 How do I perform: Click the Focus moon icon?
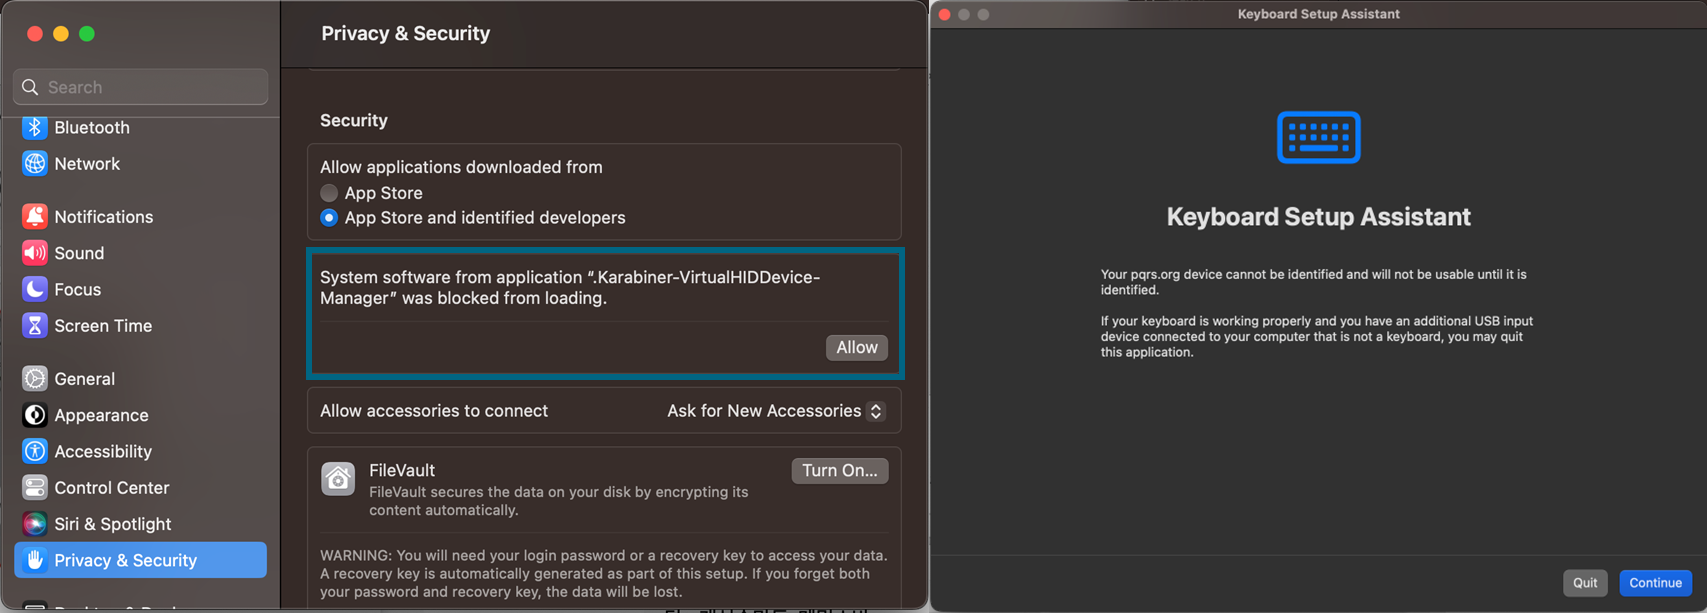tap(35, 289)
